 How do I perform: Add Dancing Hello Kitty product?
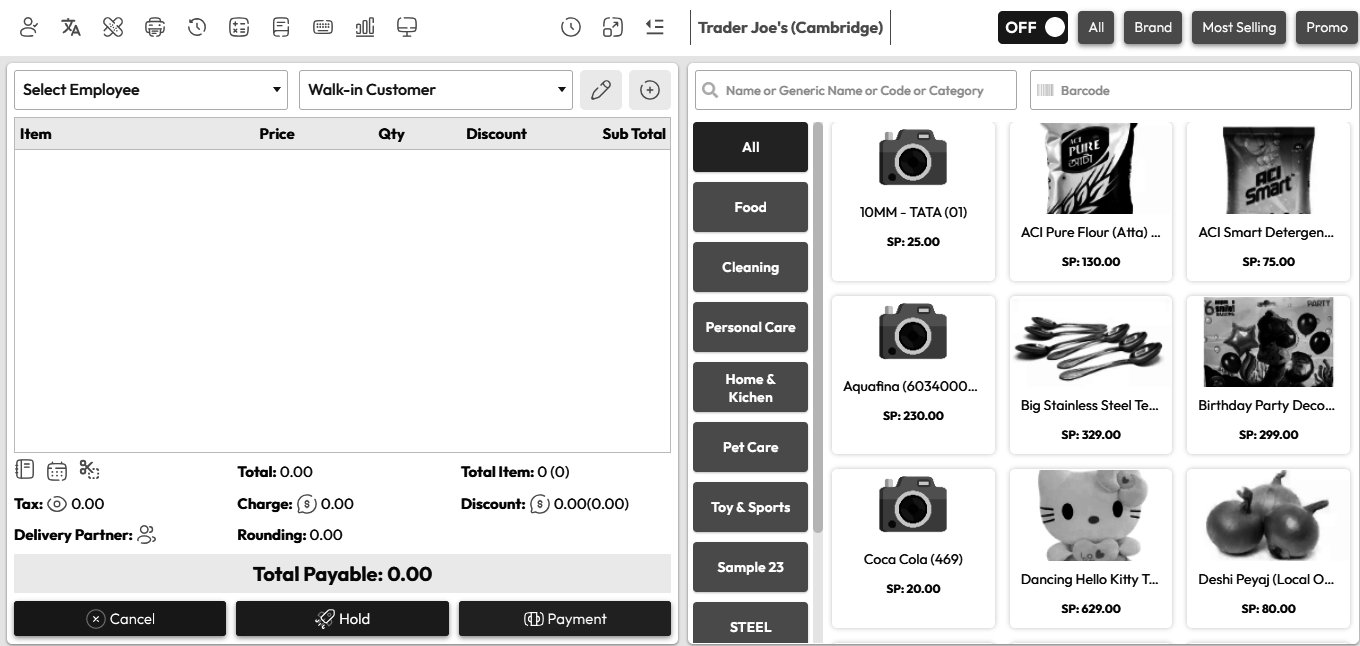[x=1091, y=548]
